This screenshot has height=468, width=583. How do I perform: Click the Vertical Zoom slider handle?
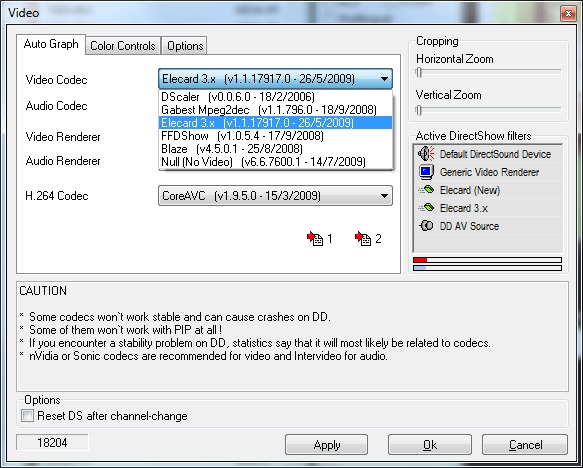[419, 110]
